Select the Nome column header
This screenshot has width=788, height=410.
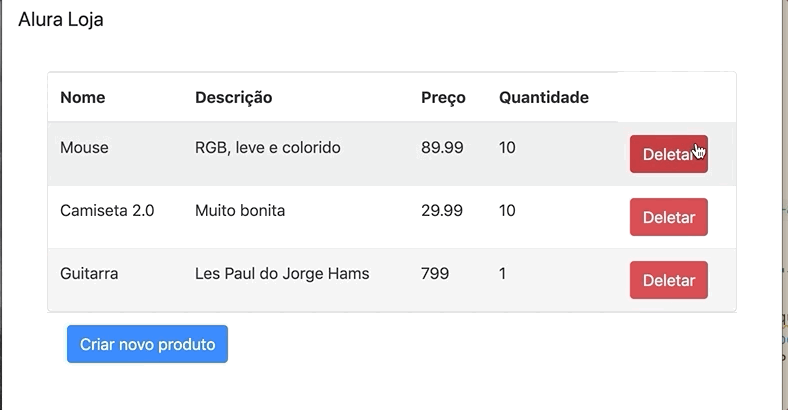click(83, 97)
